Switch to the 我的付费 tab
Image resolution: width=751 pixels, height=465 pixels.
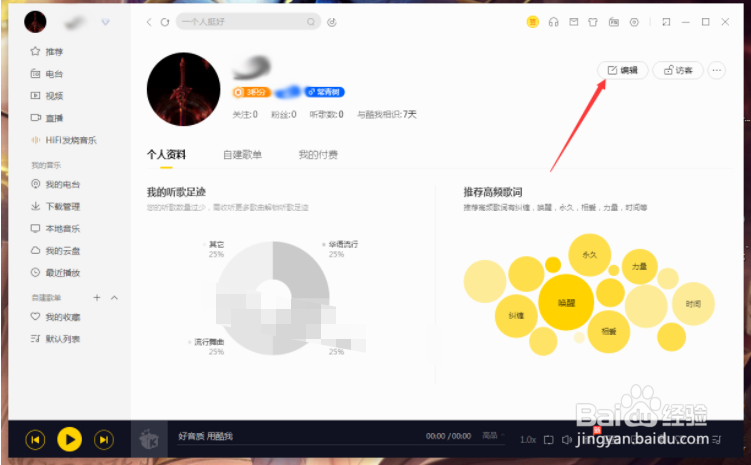point(318,155)
